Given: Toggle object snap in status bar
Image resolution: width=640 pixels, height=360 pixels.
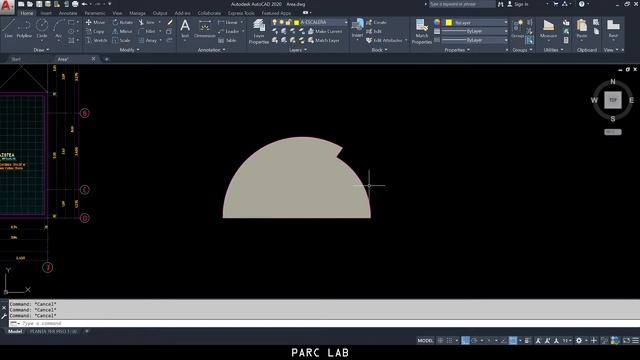Looking at the screenshot, I should coord(513,340).
